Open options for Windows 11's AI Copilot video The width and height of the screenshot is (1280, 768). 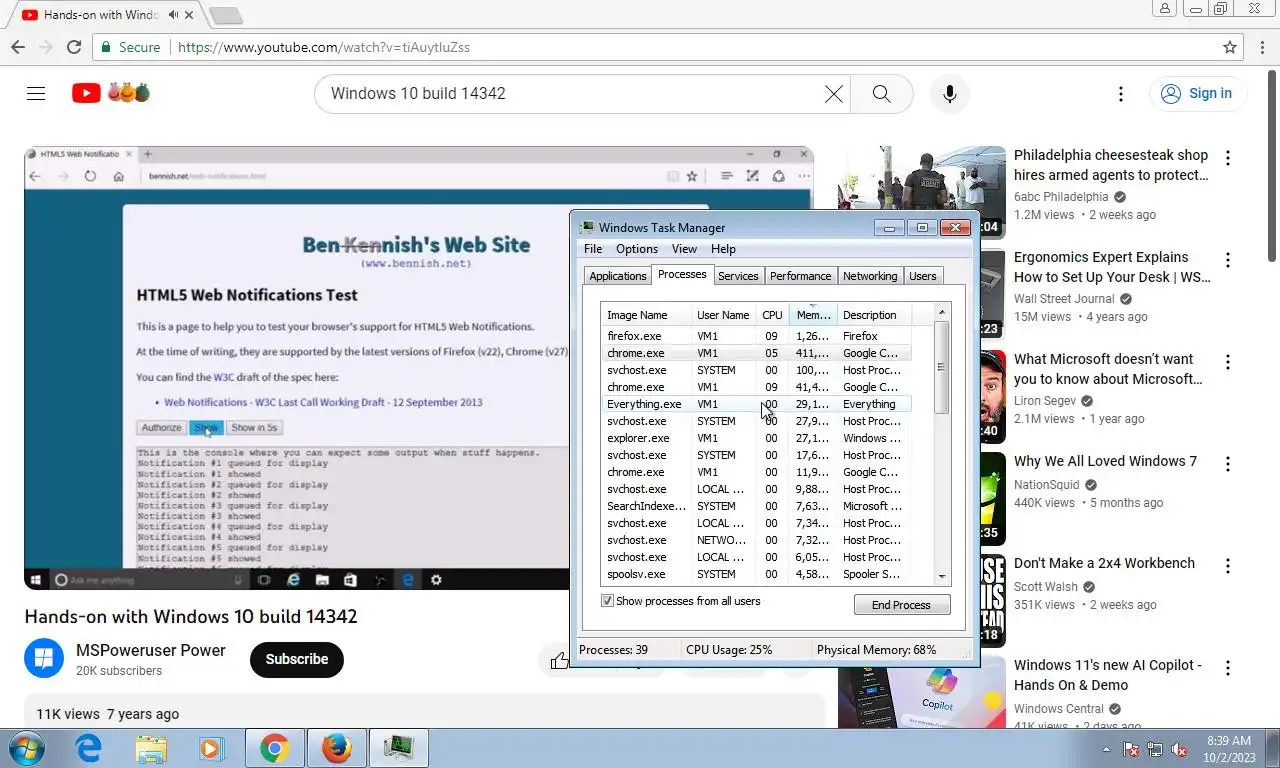pos(1228,668)
